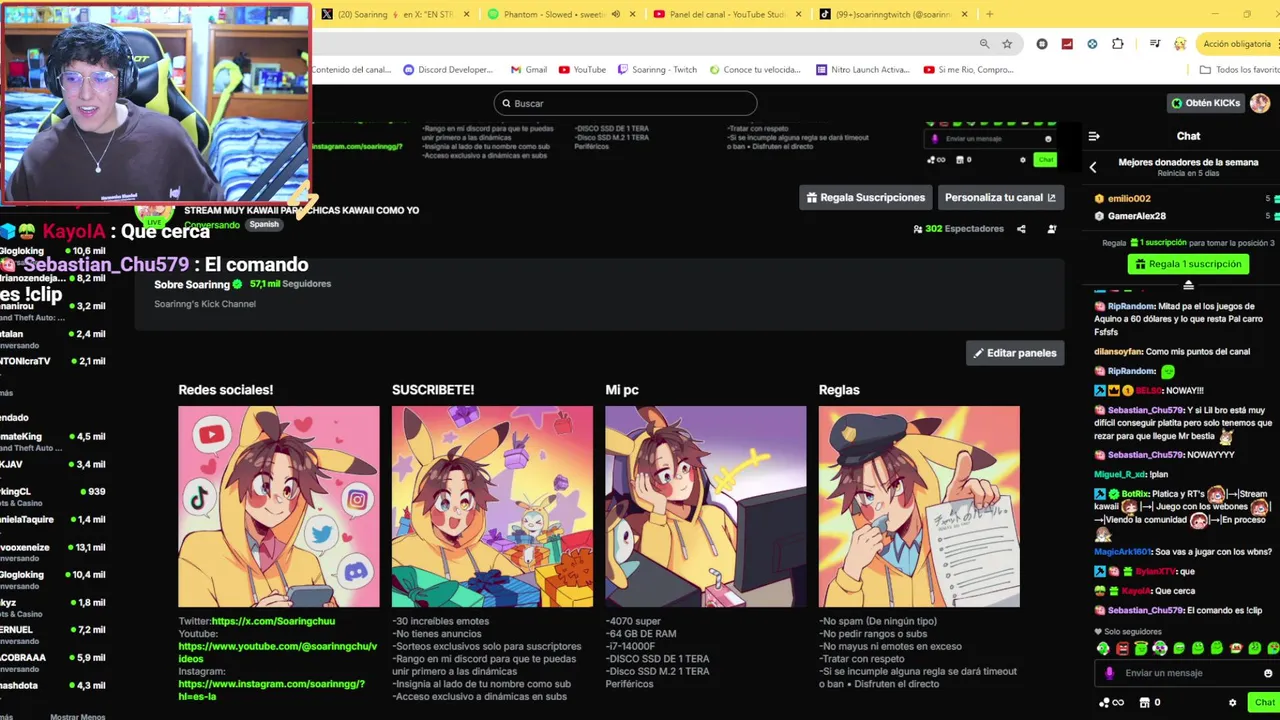Open the Discord Developer bookmark
The image size is (1280, 720).
point(448,70)
